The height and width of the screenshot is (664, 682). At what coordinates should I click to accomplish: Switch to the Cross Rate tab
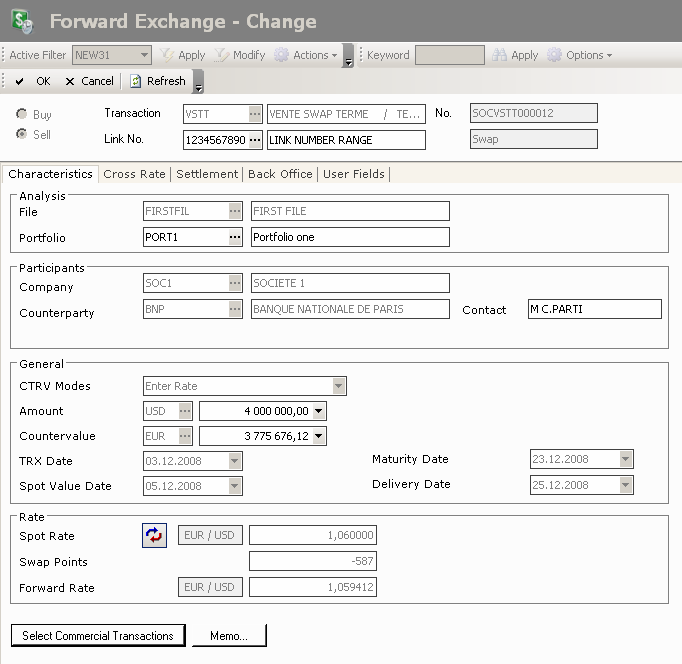134,174
